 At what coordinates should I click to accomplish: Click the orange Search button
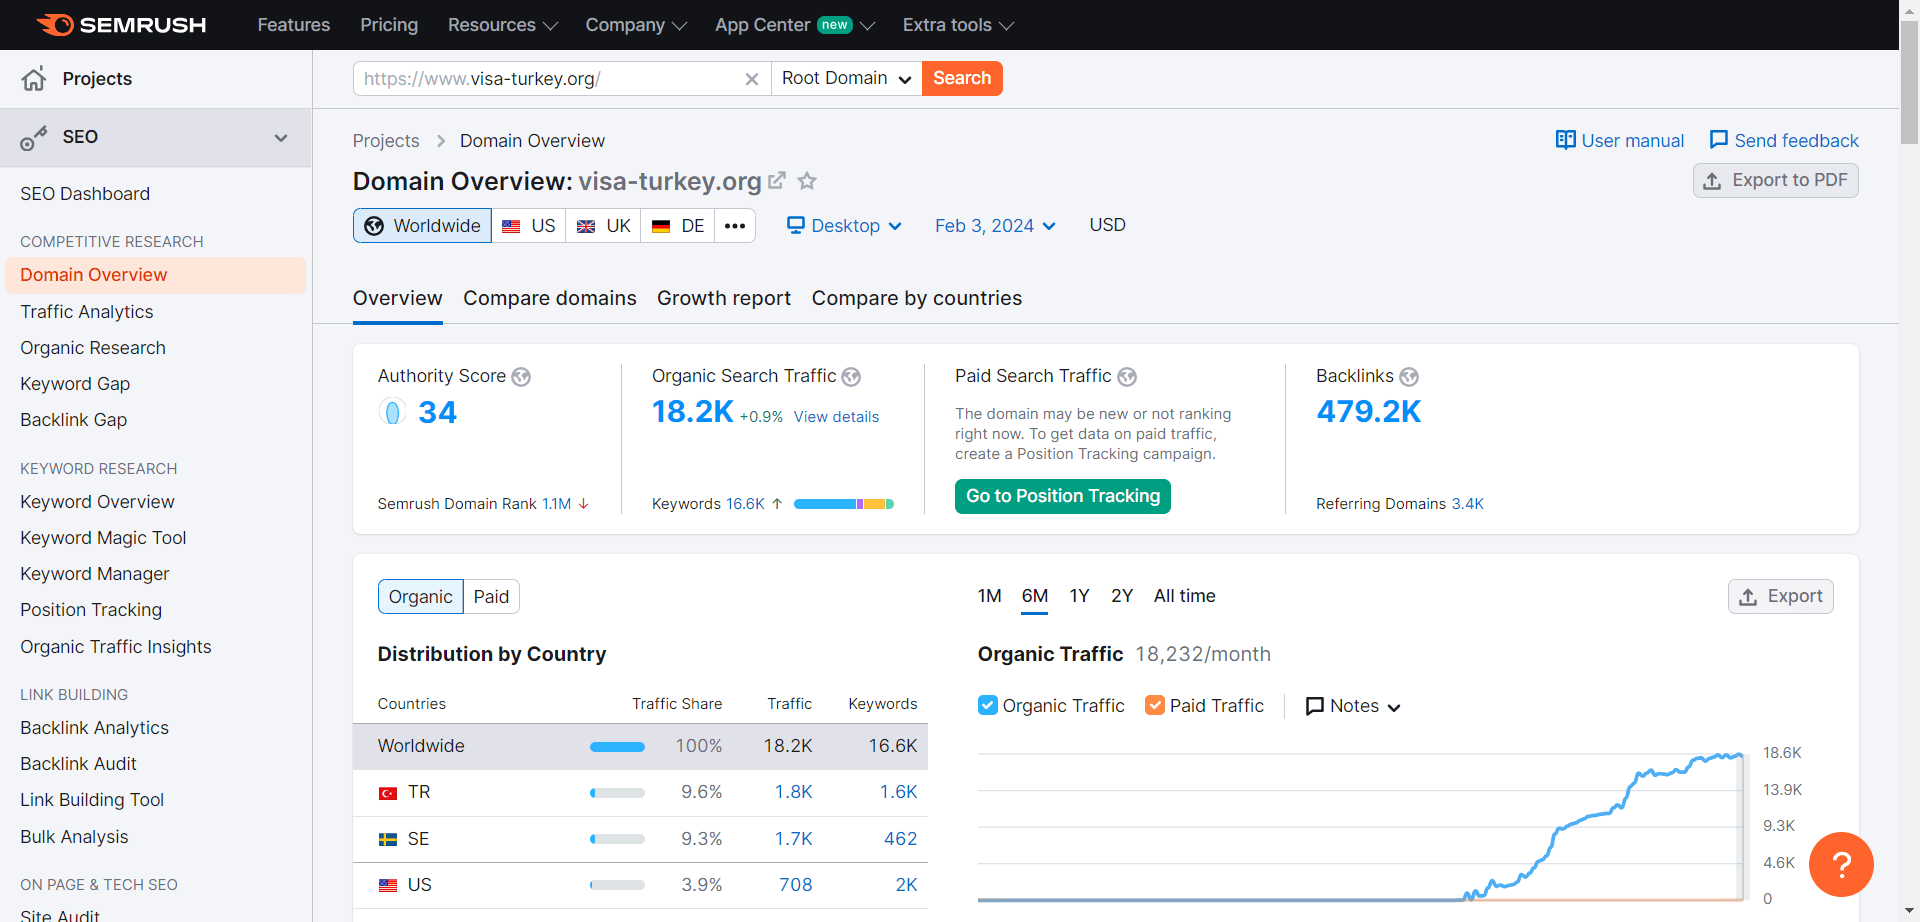click(962, 79)
